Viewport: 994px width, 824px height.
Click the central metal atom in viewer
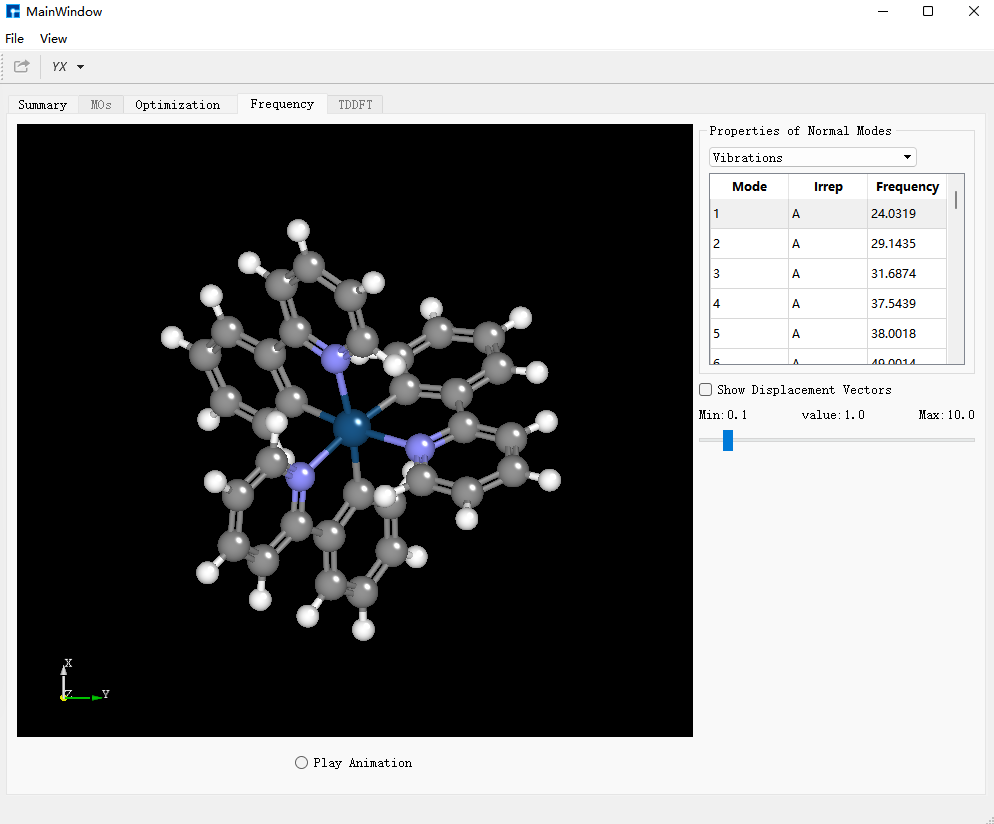tap(351, 427)
